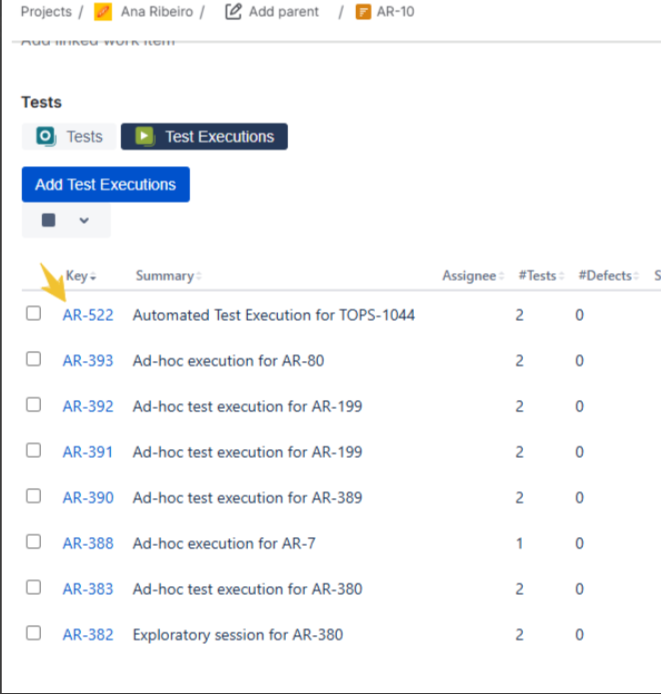The image size is (661, 694).
Task: Expand the bulk selection dropdown chevron
Action: [x=84, y=221]
